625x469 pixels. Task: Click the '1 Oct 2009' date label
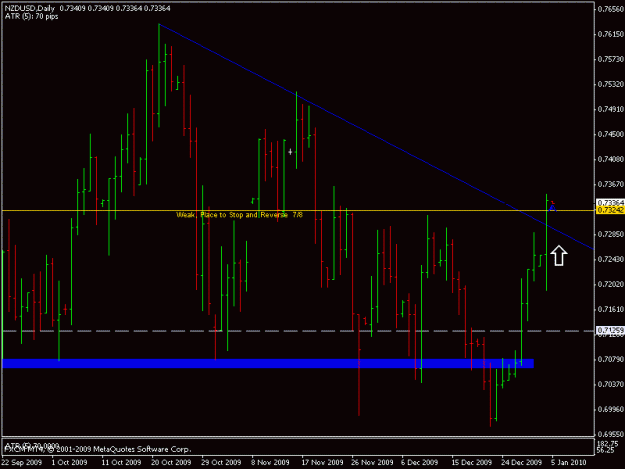coord(69,462)
